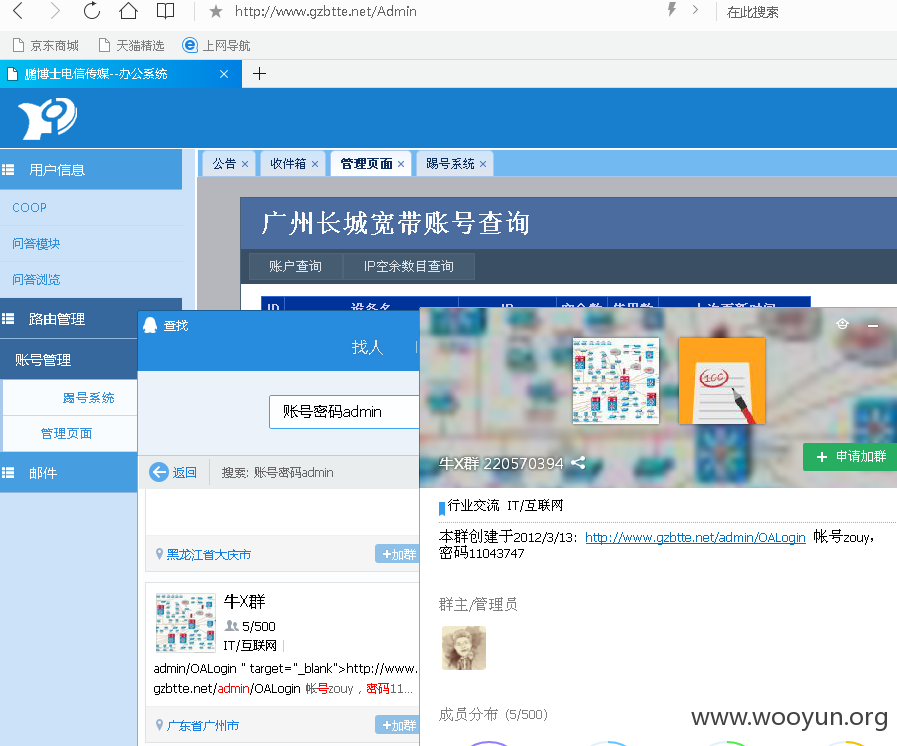Screen dimensions: 897x746
Task: Open 广东省广州市 location link
Action: 203,725
